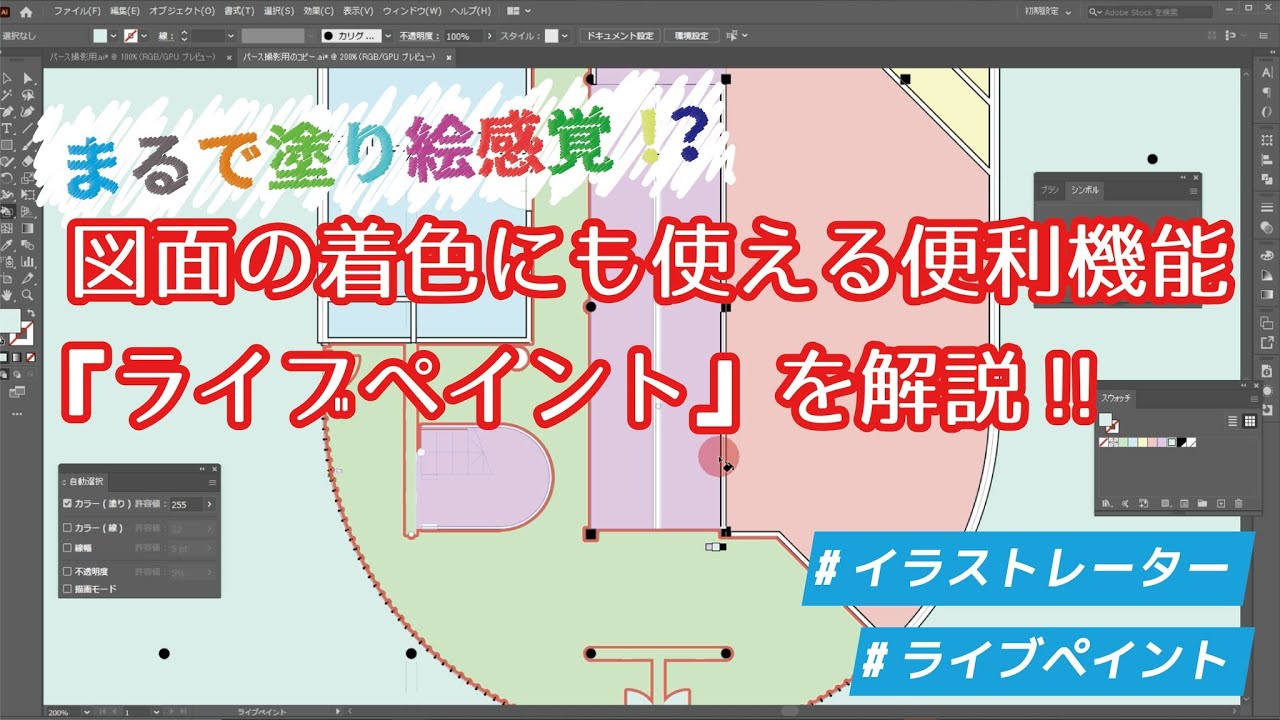The image size is (1280, 720).
Task: Open オブジェクト(O) menu
Action: click(182, 11)
